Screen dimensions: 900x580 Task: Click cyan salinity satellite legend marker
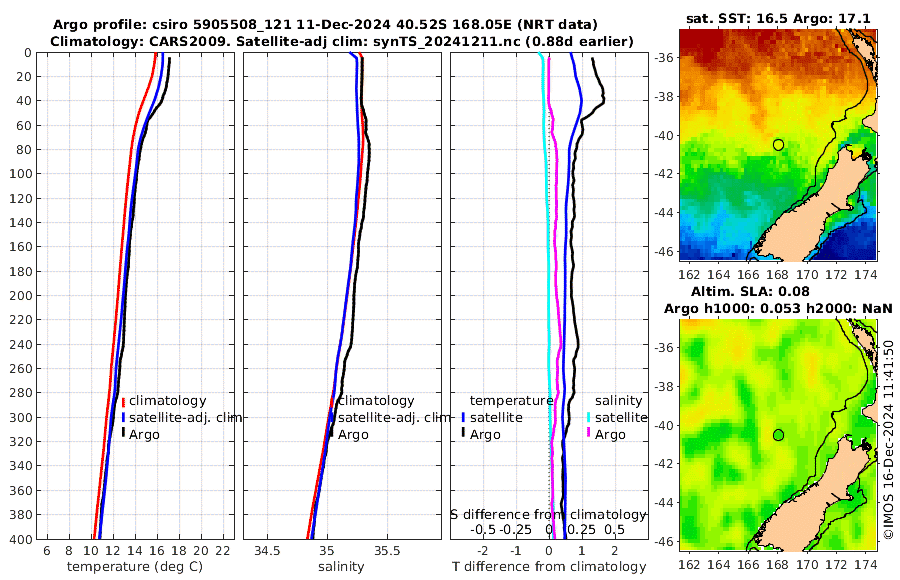[x=588, y=417]
